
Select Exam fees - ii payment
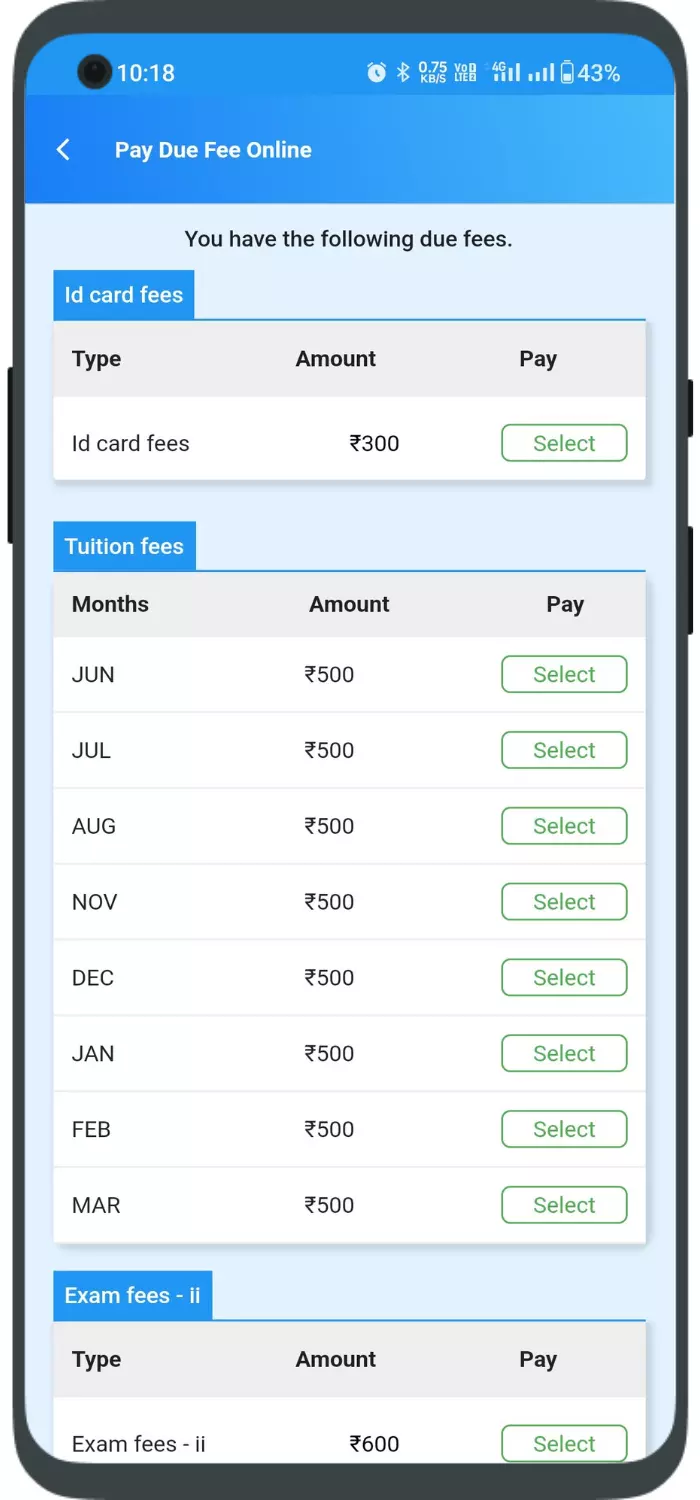pyautogui.click(x=563, y=1443)
